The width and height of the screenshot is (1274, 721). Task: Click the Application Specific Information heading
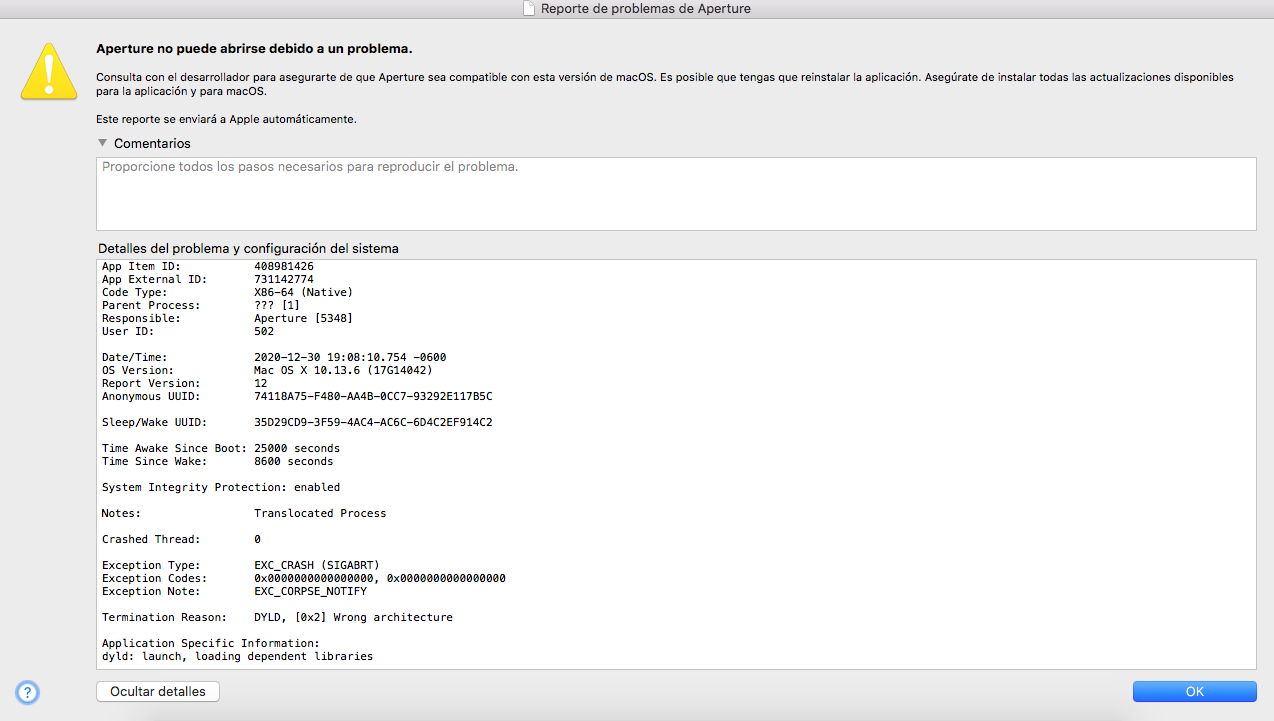(x=211, y=644)
